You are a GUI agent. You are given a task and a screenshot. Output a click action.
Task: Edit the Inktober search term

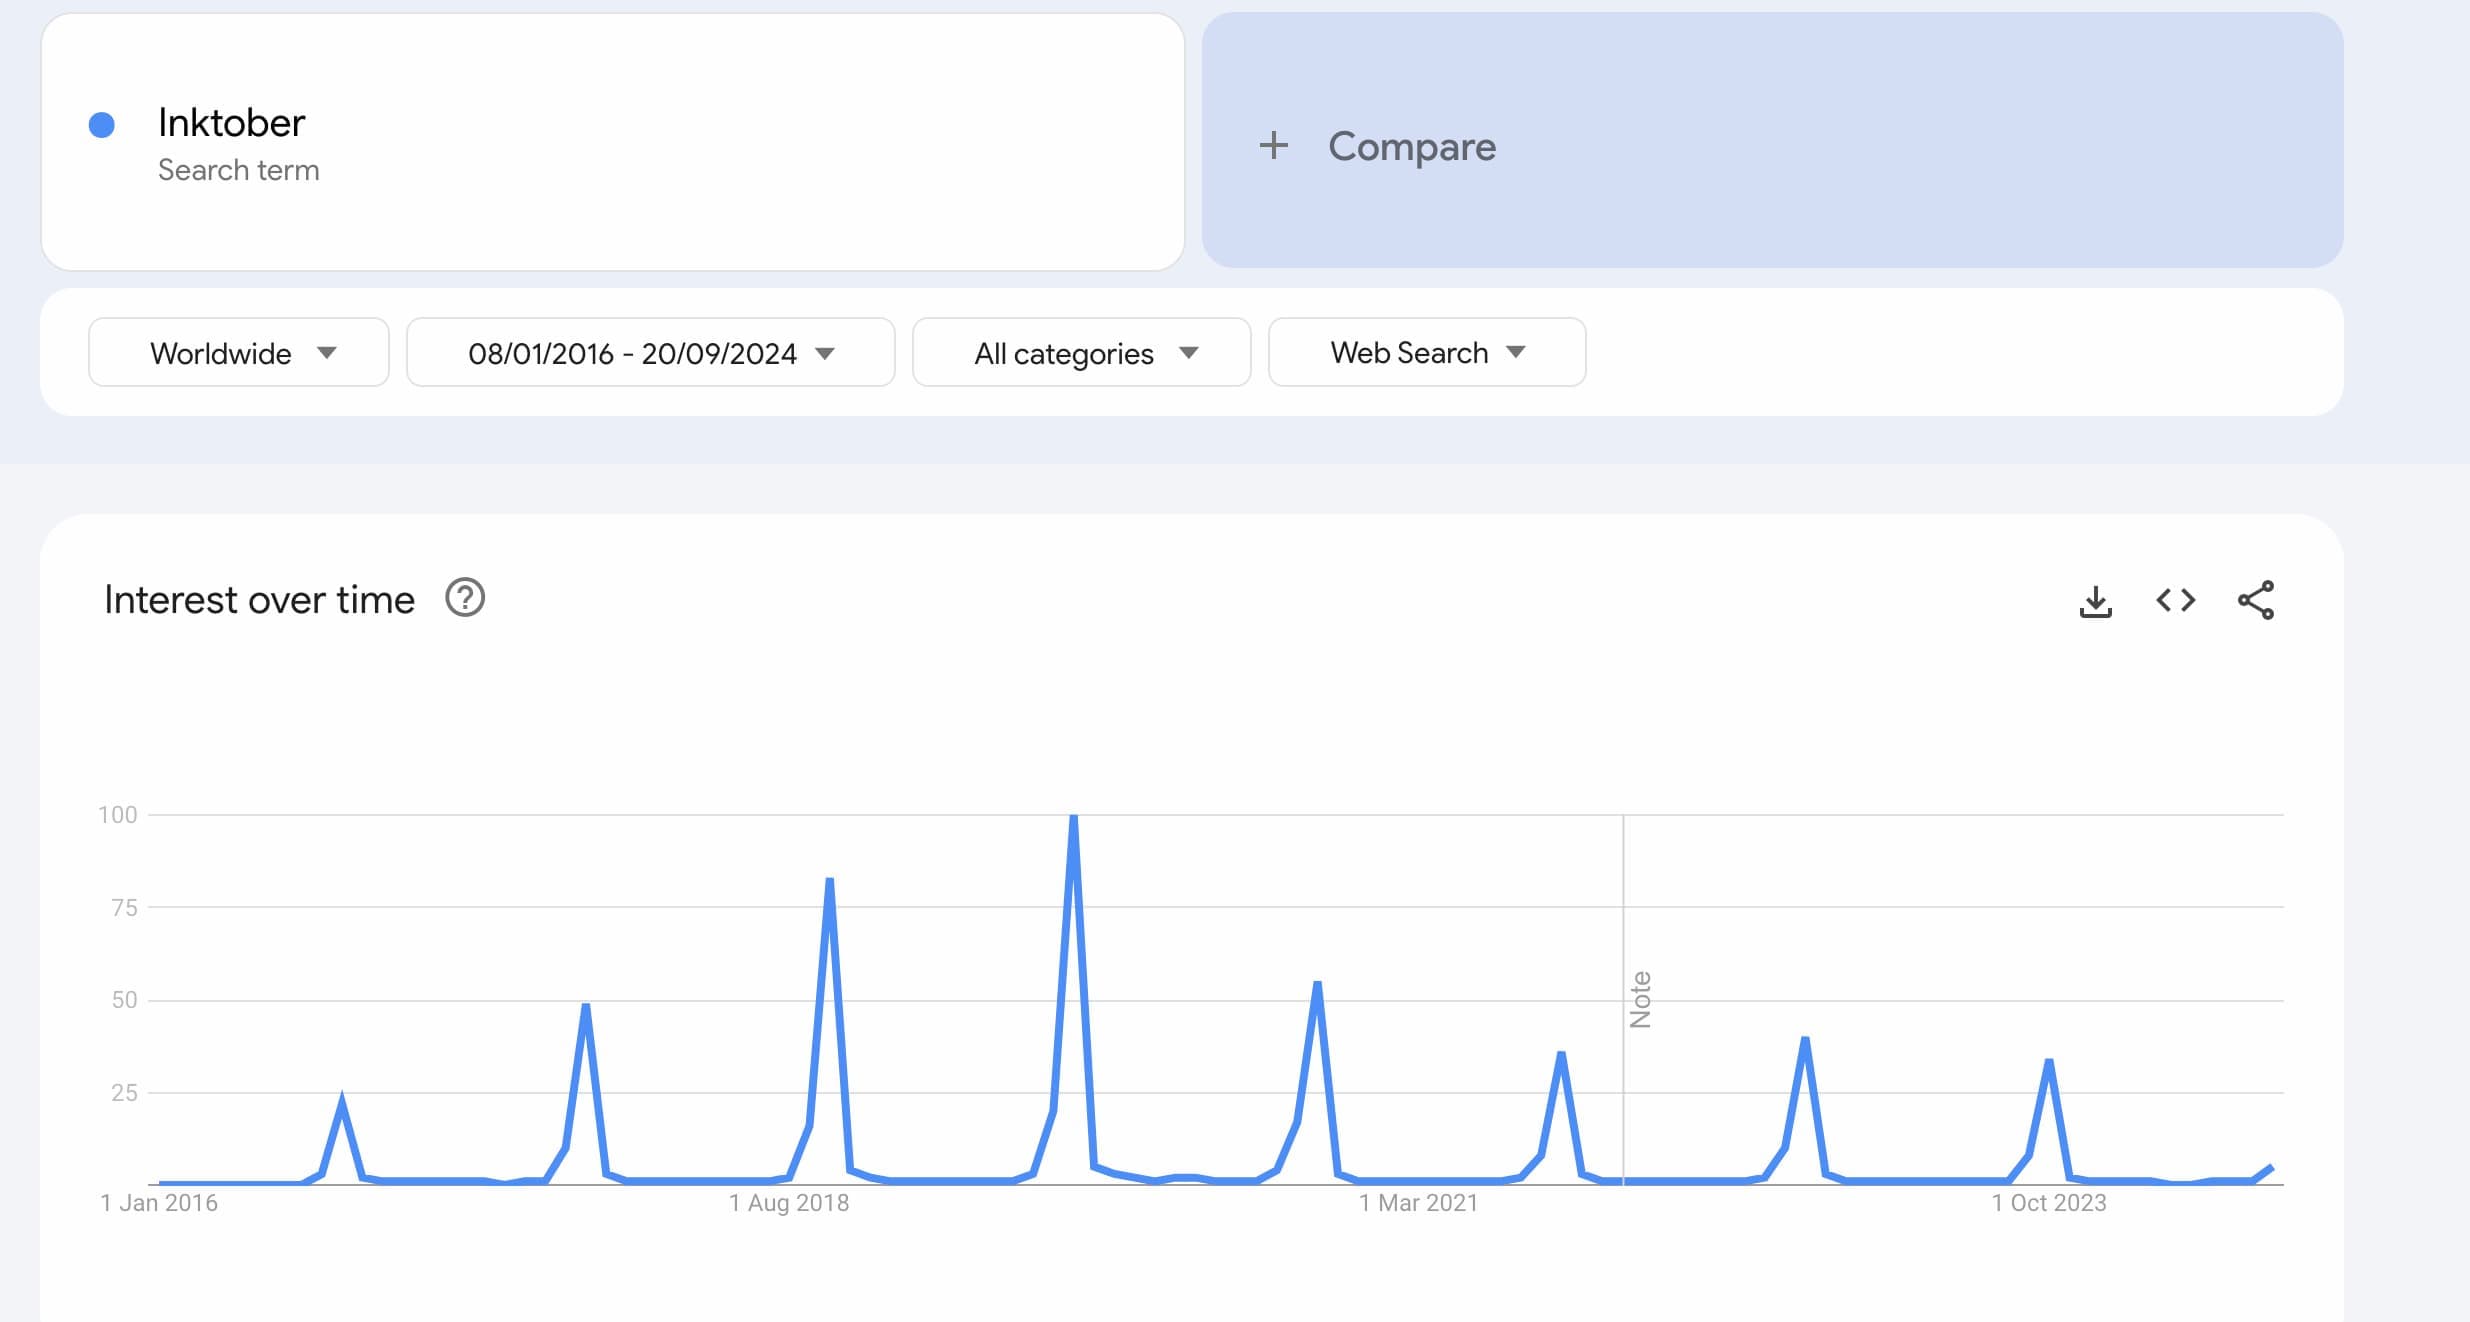[613, 142]
